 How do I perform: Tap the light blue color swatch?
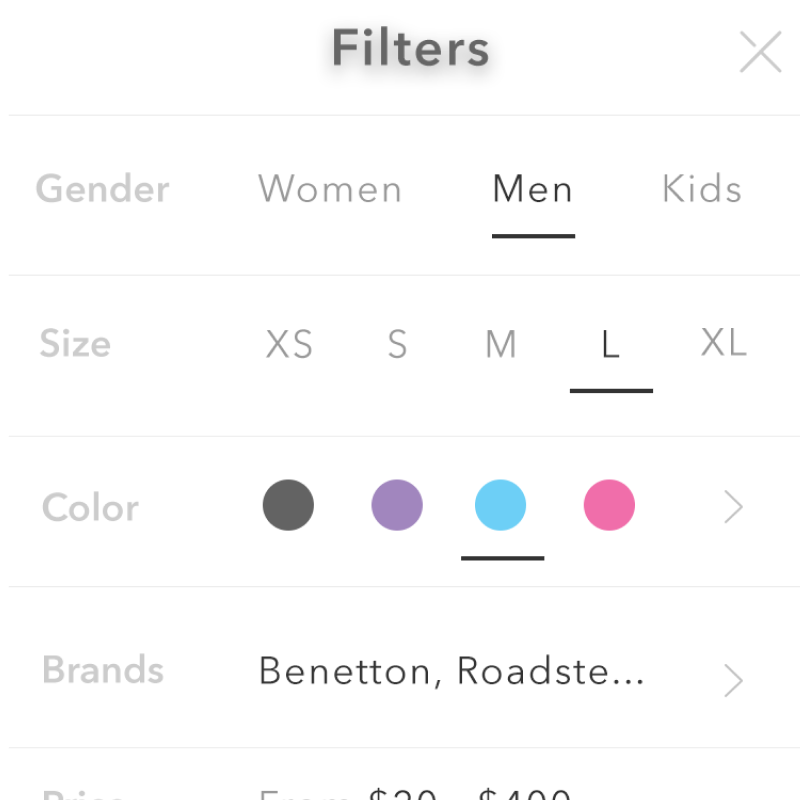pos(500,505)
